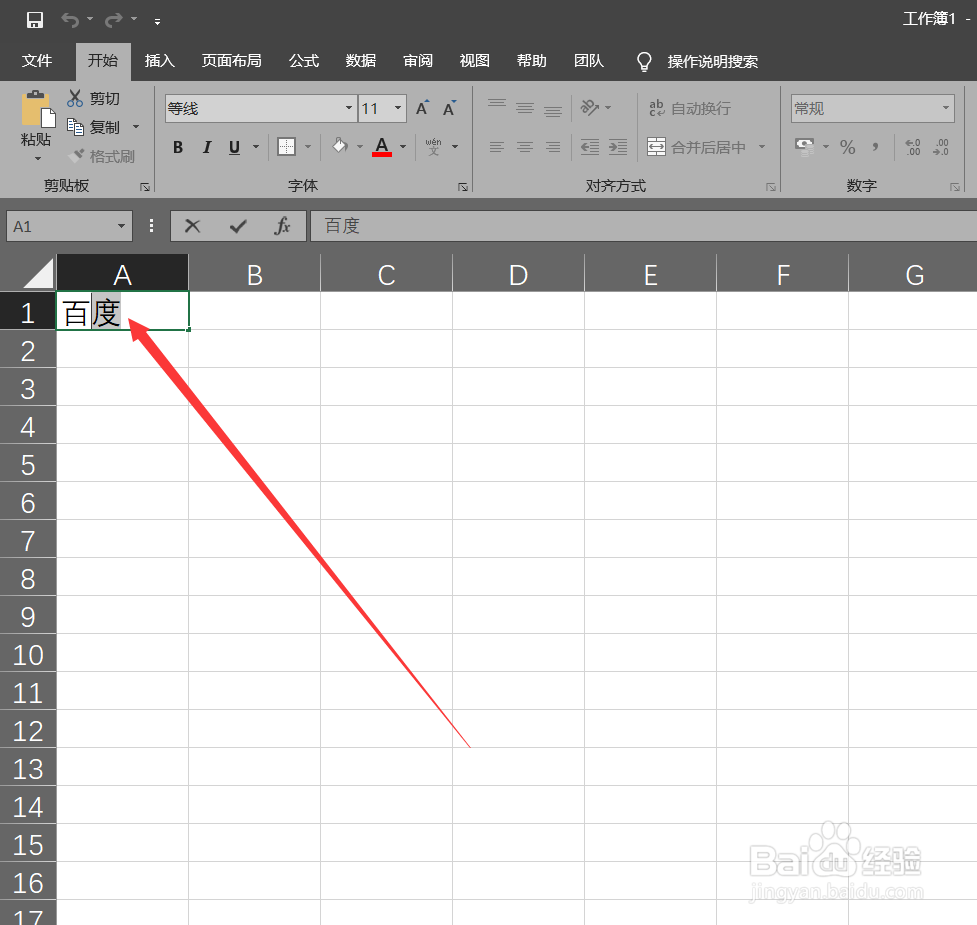Expand underline style dropdown arrow
This screenshot has width=977, height=925.
pos(255,147)
